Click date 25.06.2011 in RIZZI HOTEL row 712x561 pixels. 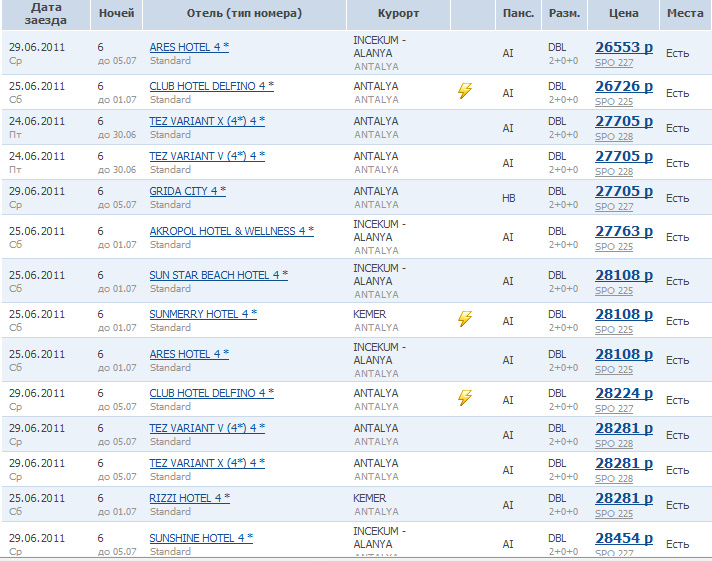coord(37,498)
